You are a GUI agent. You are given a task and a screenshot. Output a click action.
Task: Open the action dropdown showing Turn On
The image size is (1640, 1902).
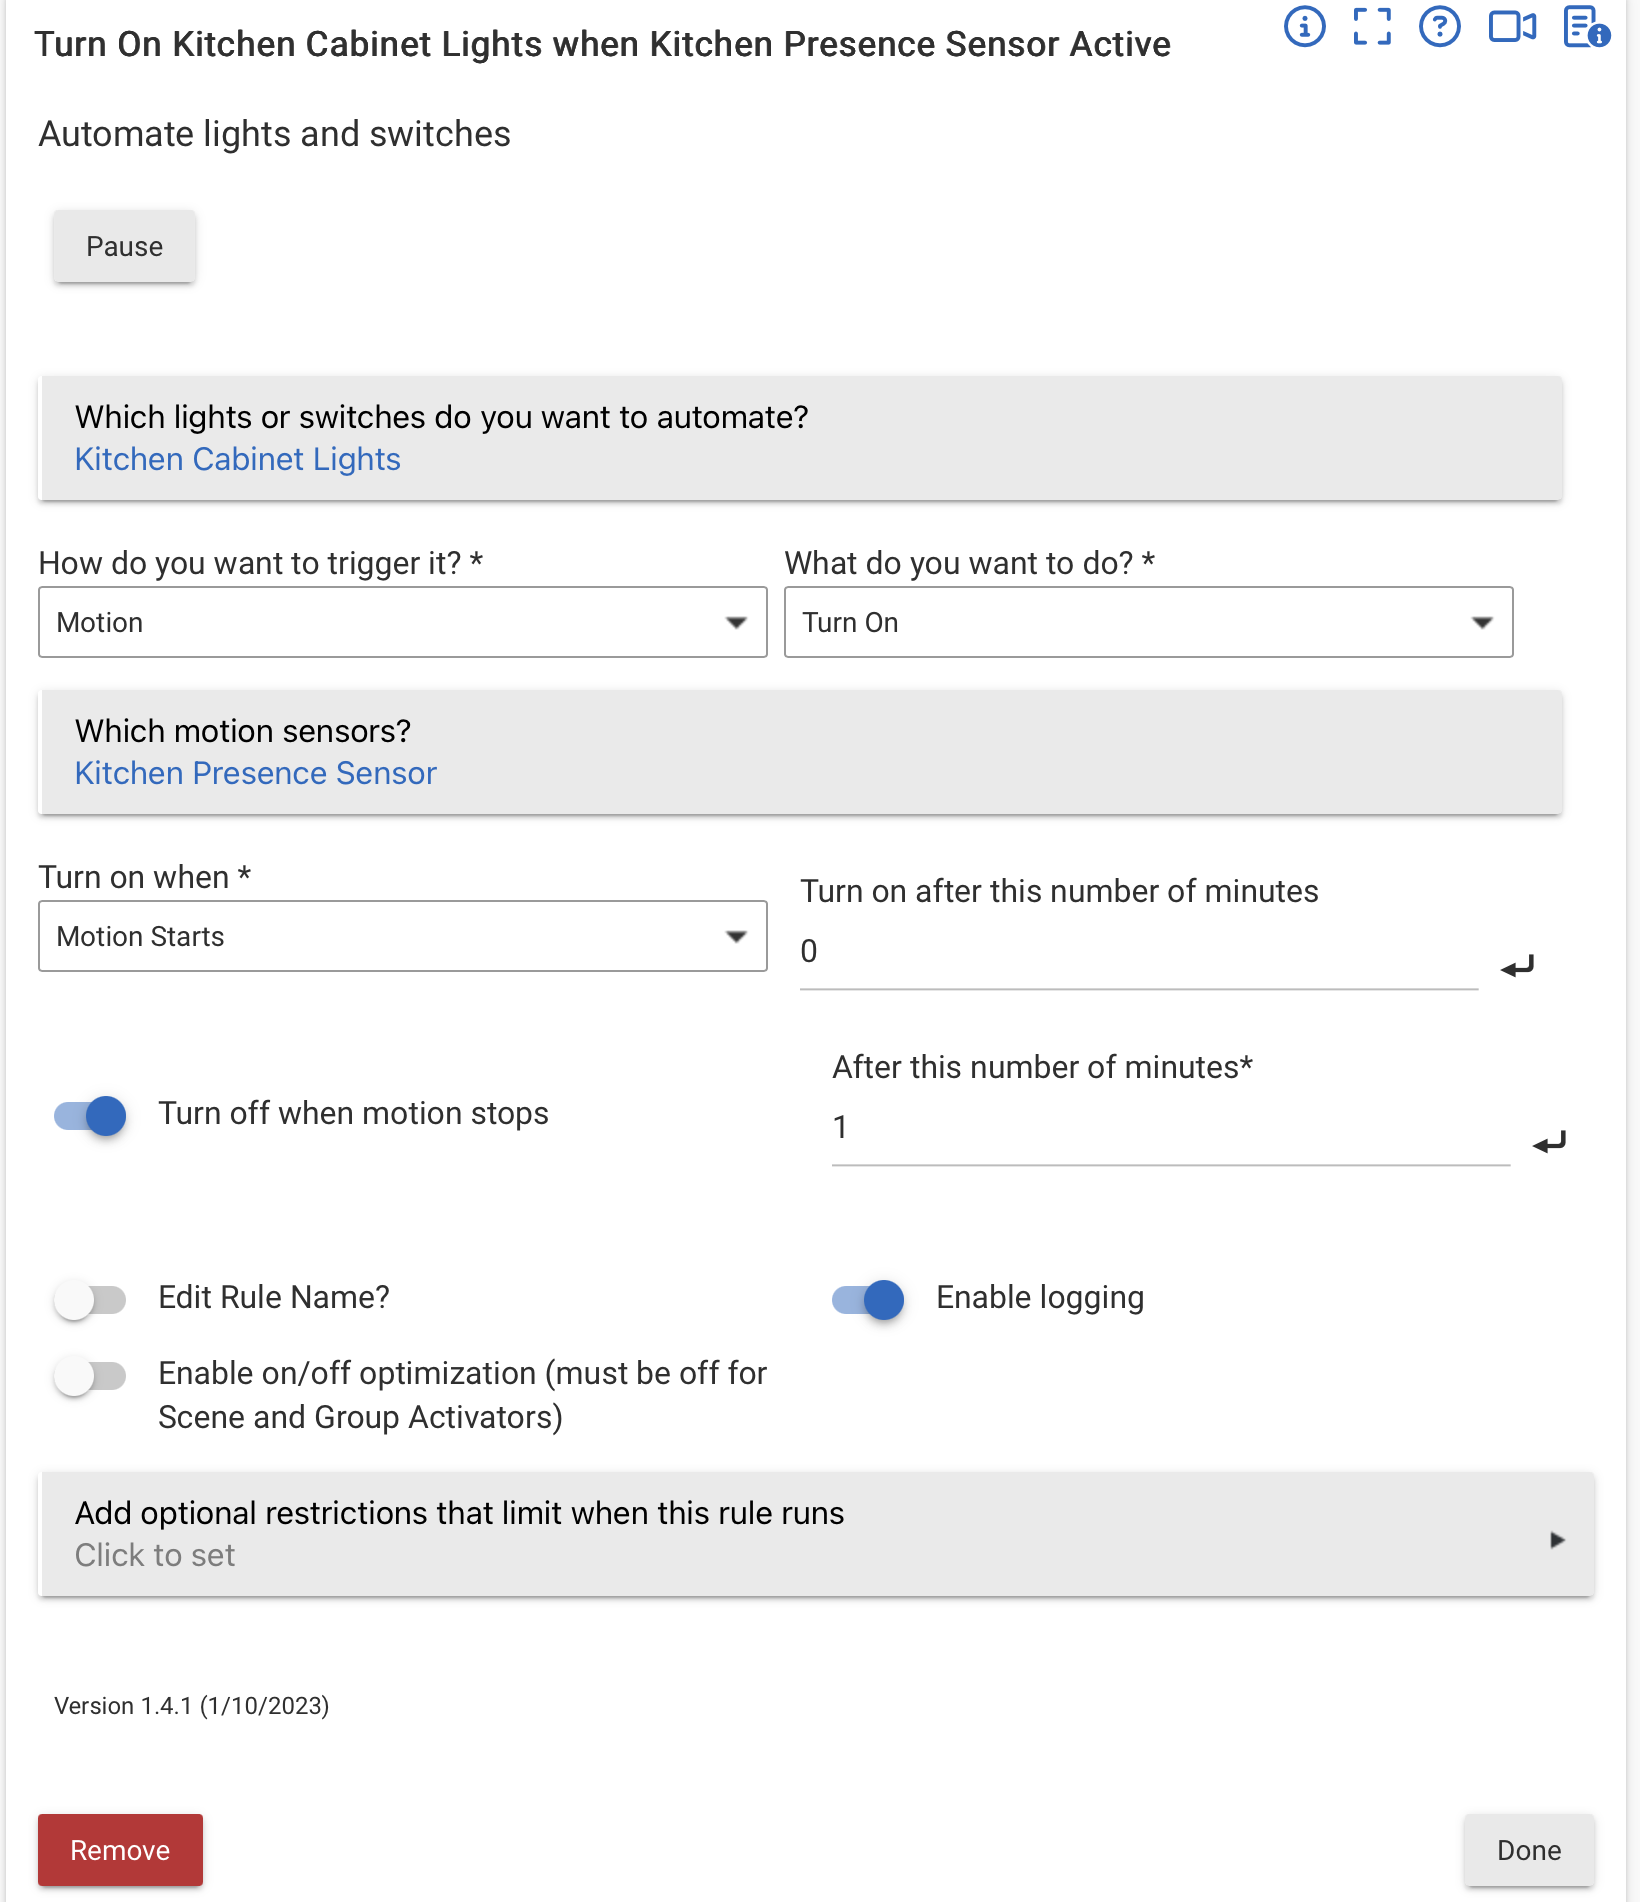tap(1148, 622)
